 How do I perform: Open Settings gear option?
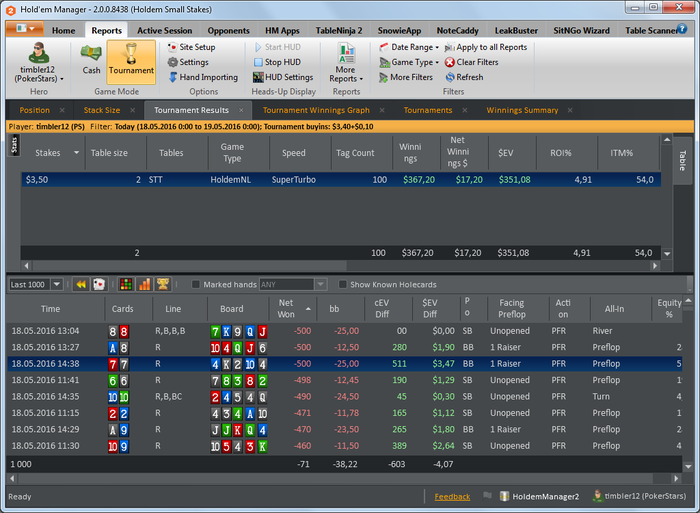(188, 62)
